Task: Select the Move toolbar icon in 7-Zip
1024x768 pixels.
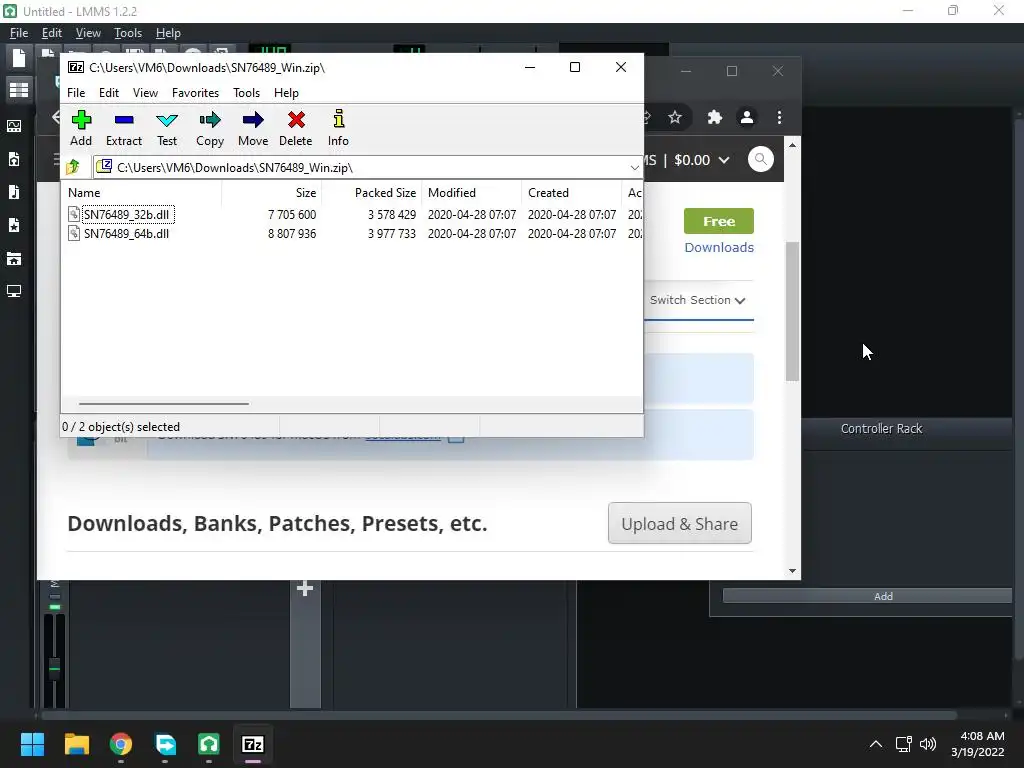Action: [x=253, y=128]
